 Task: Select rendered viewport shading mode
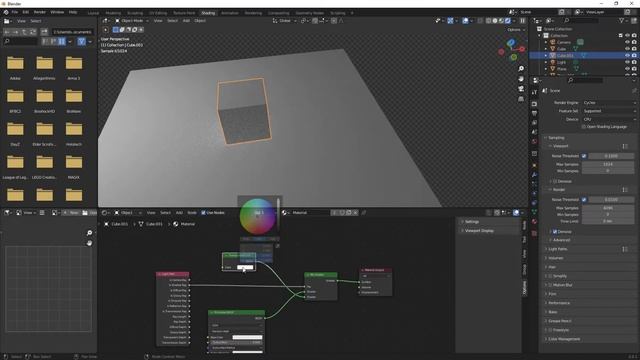[508, 20]
